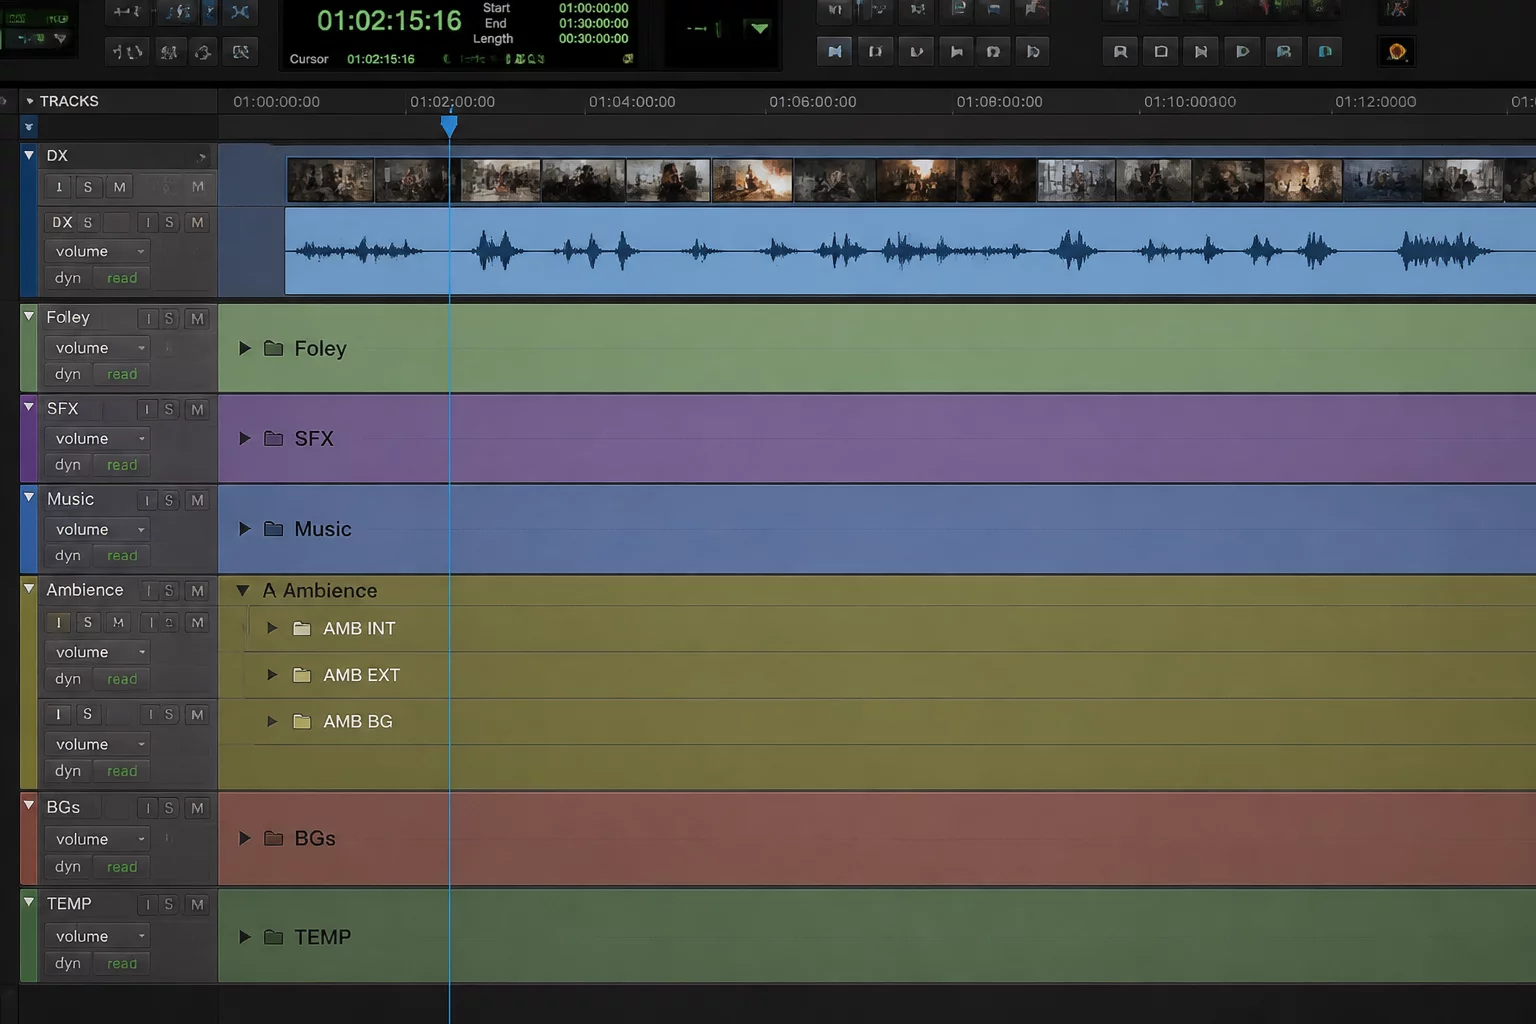
Task: Collapse the TRACKS panel header
Action: (x=29, y=101)
